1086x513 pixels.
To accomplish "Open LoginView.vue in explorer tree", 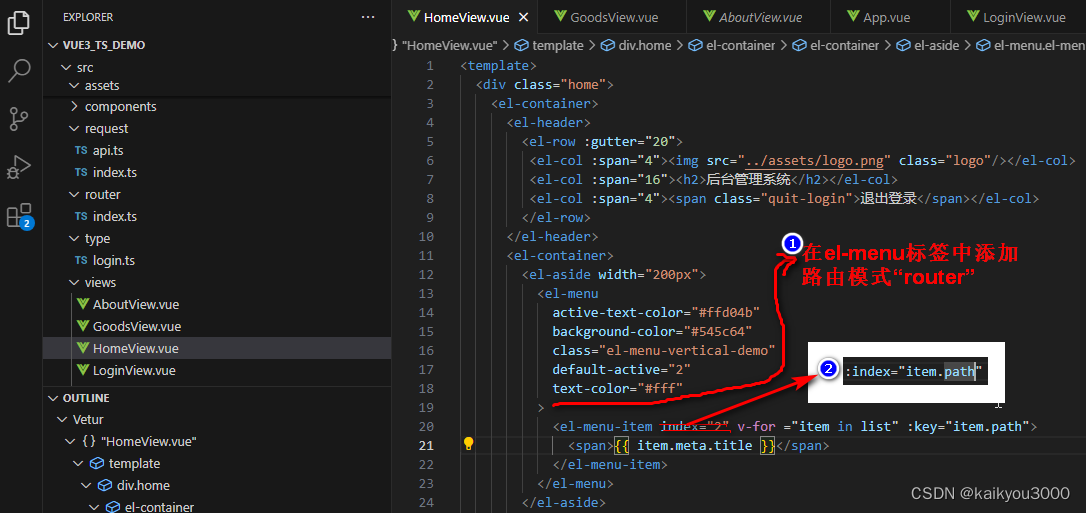I will coord(134,370).
